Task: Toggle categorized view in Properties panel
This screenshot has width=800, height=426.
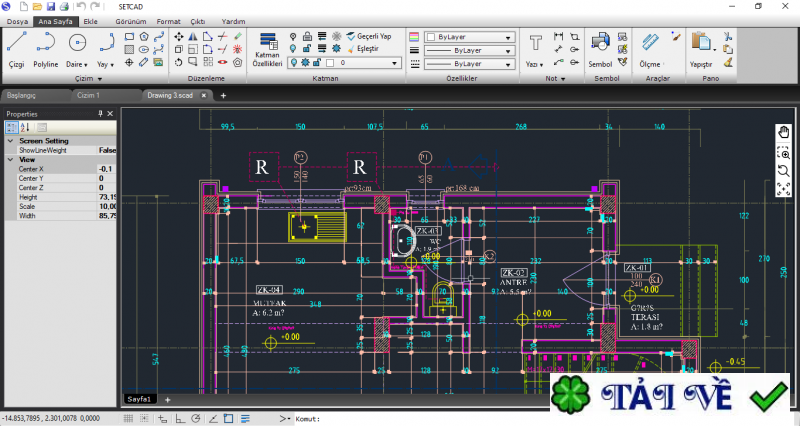Action: (12, 127)
